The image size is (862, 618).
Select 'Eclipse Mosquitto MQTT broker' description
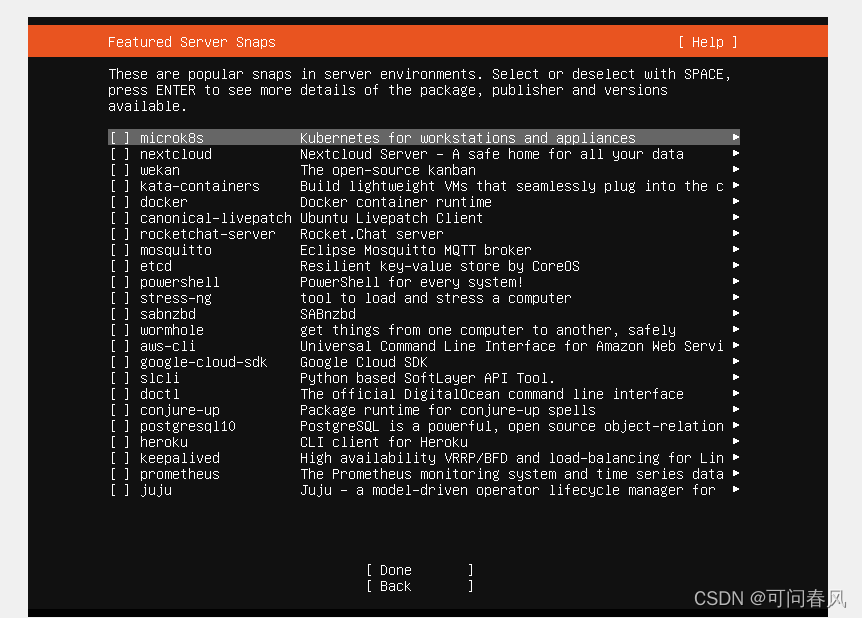(x=416, y=250)
